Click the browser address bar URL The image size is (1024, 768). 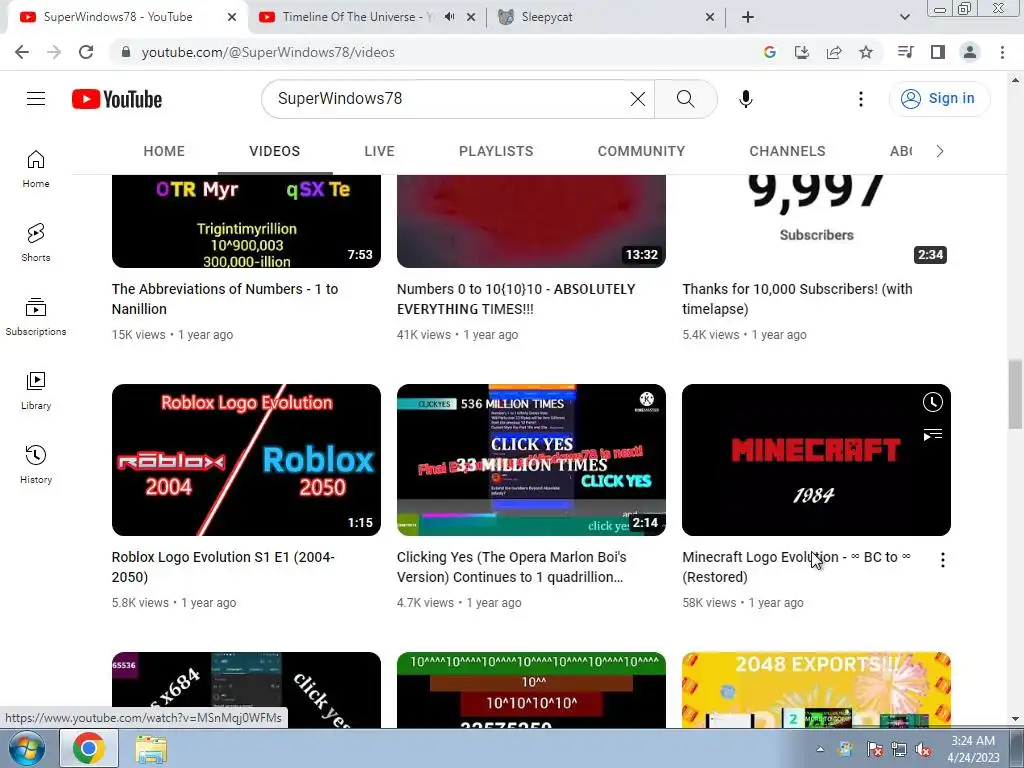(268, 52)
